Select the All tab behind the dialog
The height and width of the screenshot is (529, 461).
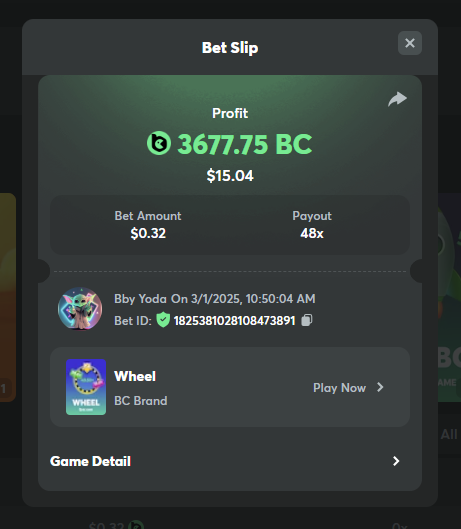449,434
